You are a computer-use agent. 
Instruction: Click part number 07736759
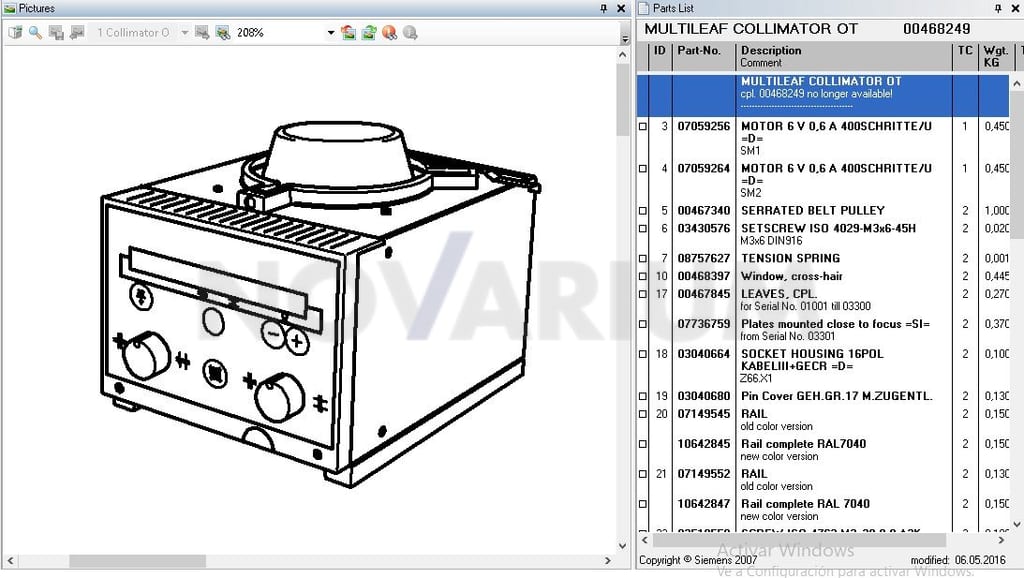pos(703,324)
